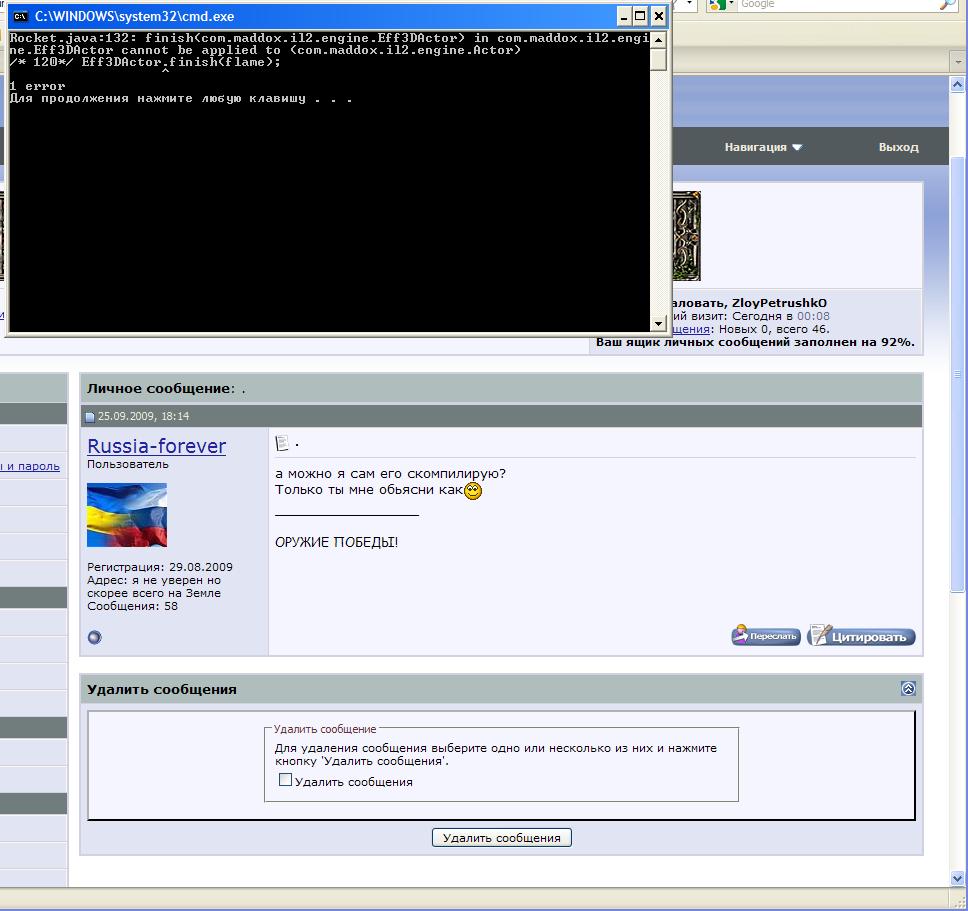
Task: Click the Сообщения: 58 post count
Action: click(132, 606)
